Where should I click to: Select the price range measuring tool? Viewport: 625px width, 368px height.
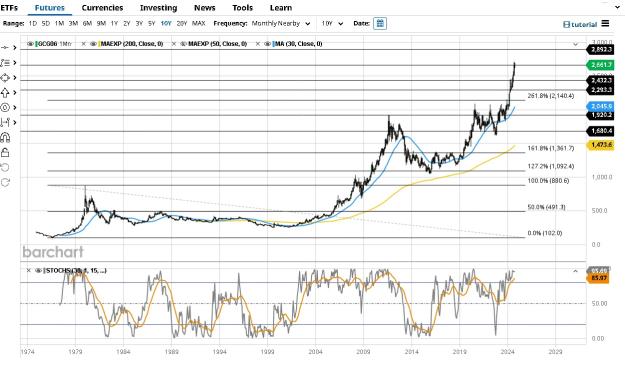click(5, 122)
